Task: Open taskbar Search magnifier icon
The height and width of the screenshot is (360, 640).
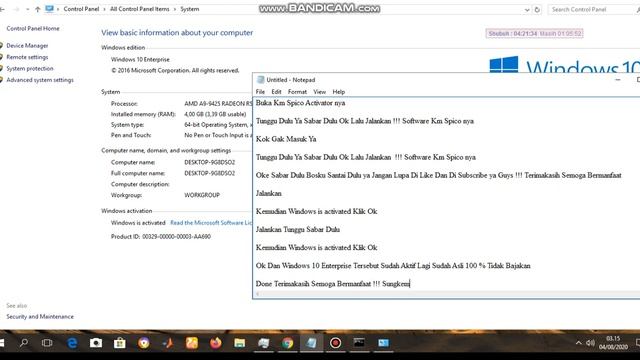Action: (x=24, y=343)
